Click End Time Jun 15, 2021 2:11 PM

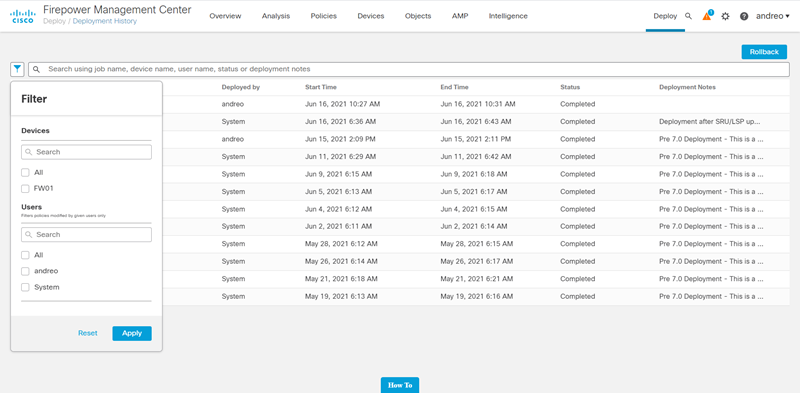click(476, 139)
